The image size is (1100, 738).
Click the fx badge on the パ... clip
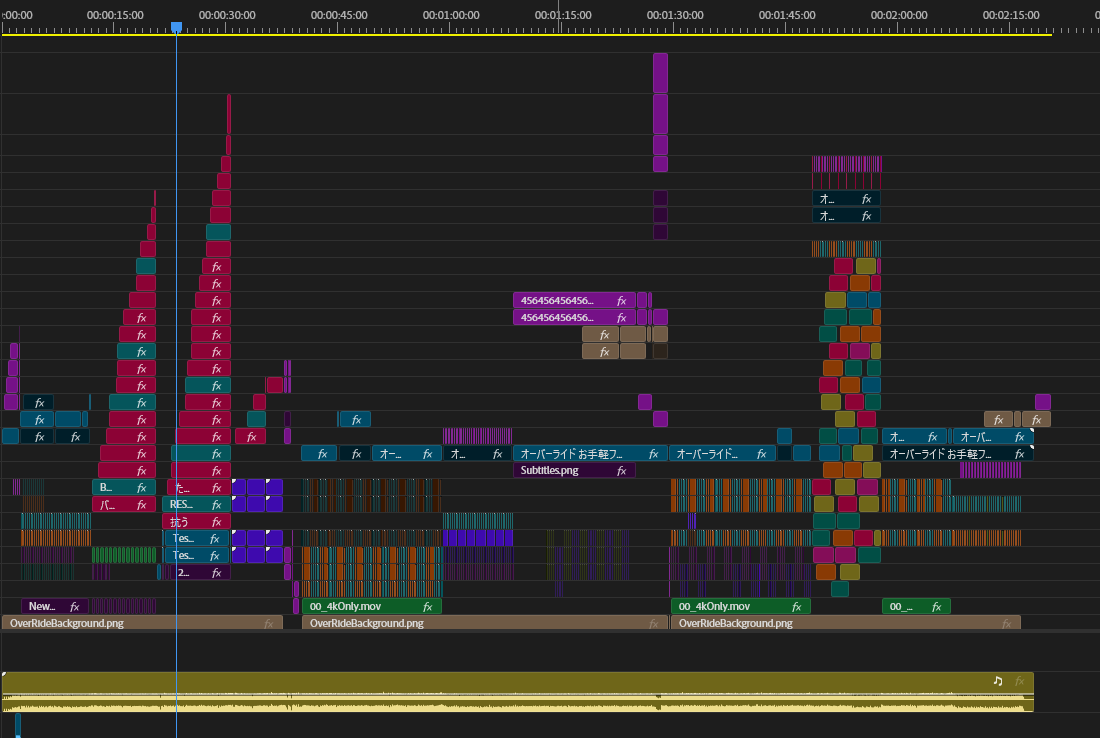(x=141, y=505)
